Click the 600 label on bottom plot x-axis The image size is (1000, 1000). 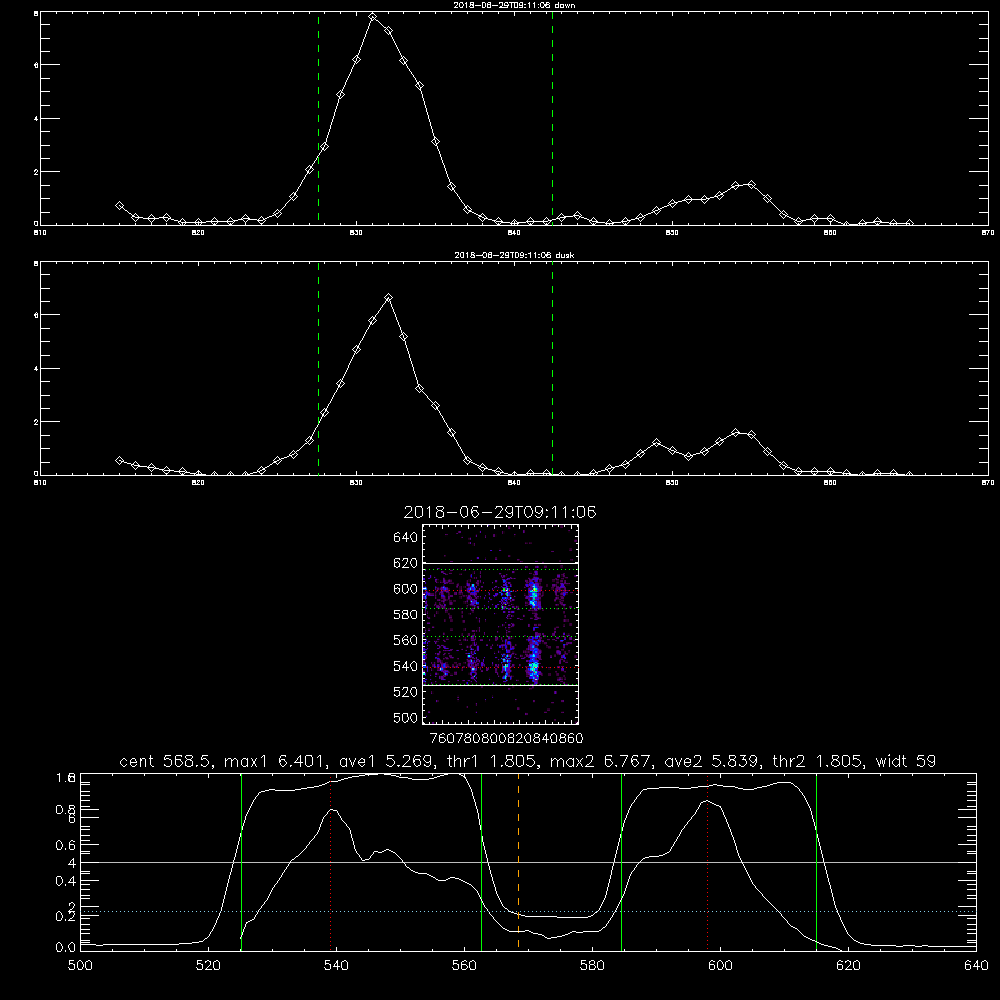721,966
